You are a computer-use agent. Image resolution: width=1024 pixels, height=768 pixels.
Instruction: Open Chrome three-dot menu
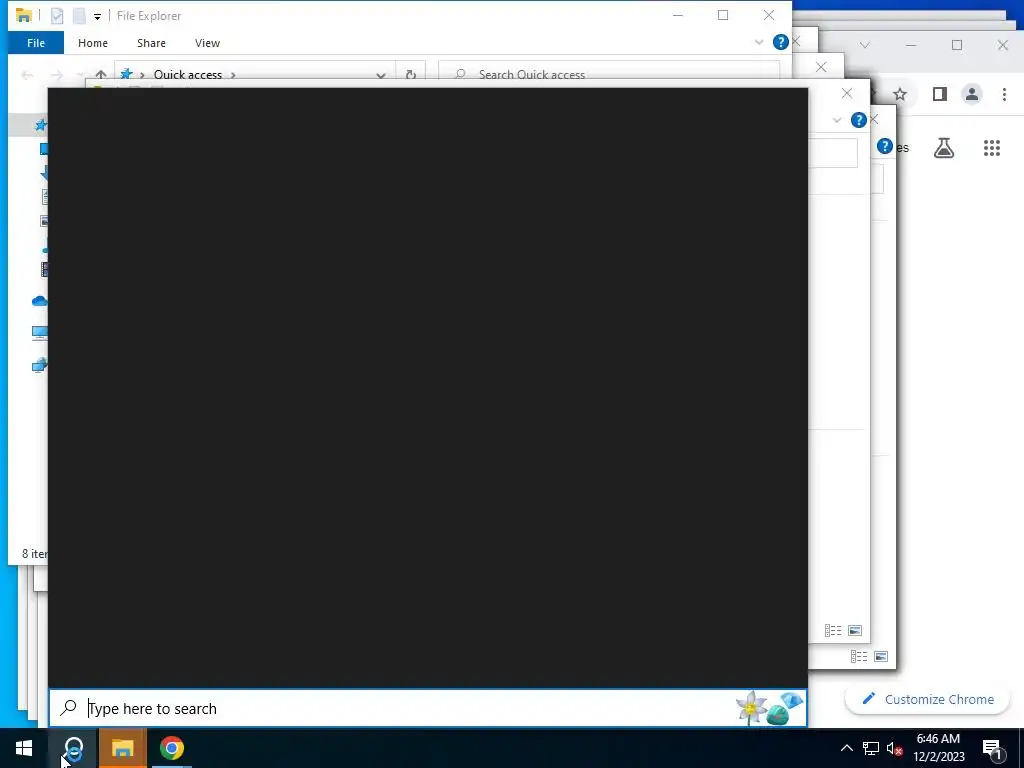click(x=1004, y=95)
